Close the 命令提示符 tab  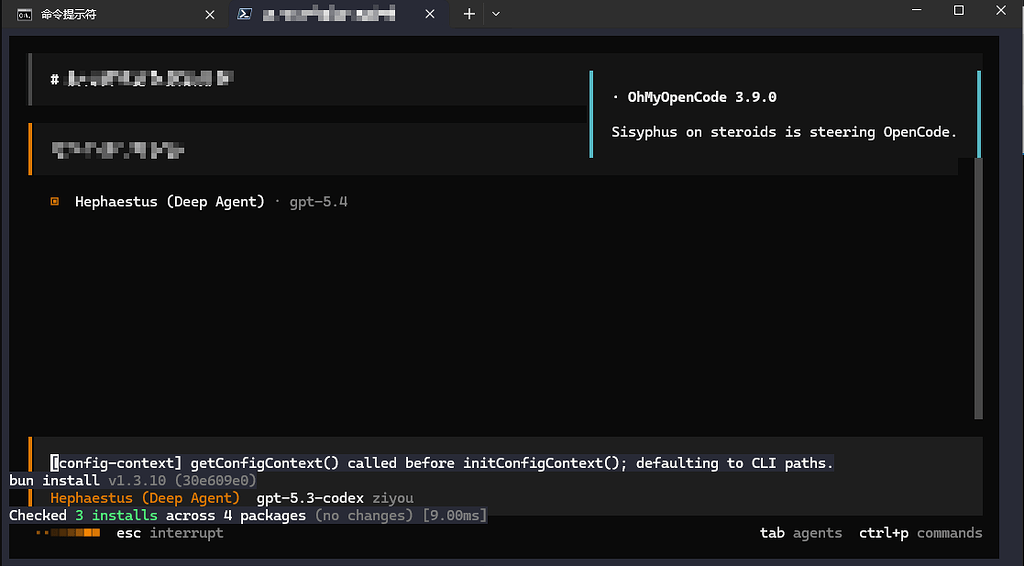(x=210, y=14)
